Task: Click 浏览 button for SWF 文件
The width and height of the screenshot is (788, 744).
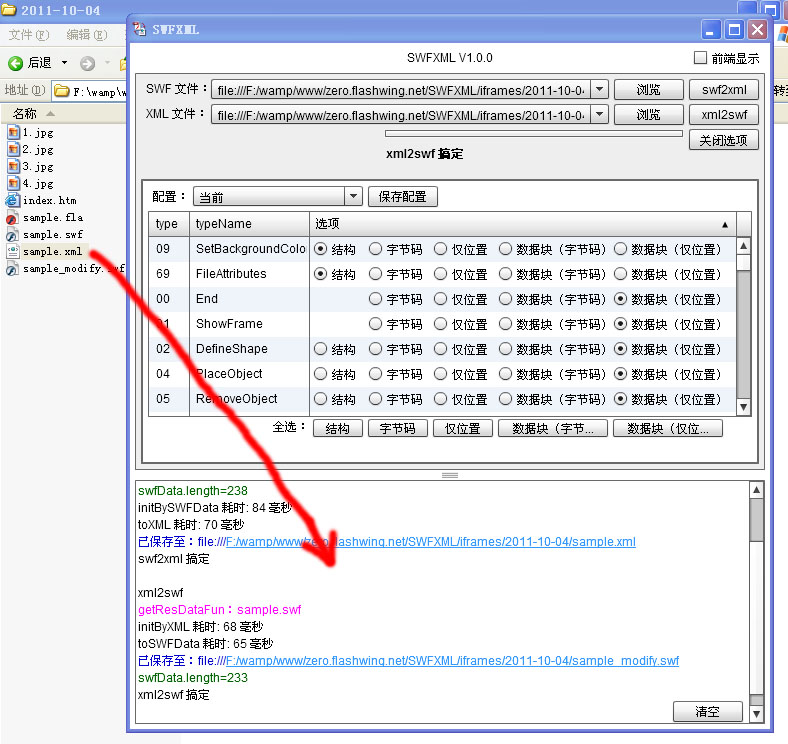Action: 648,89
